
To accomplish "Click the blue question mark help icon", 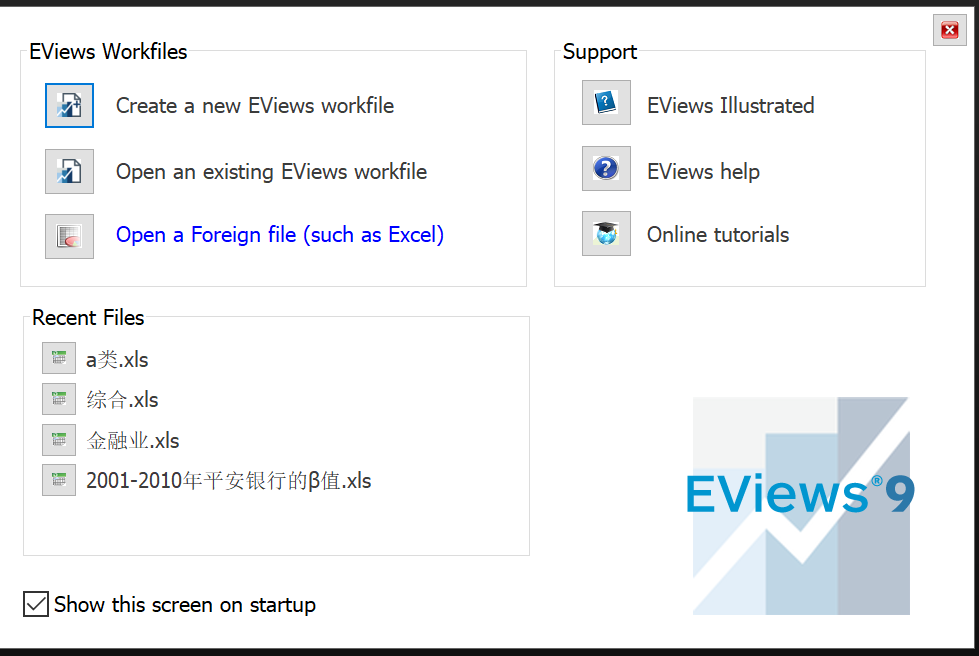I will [606, 169].
